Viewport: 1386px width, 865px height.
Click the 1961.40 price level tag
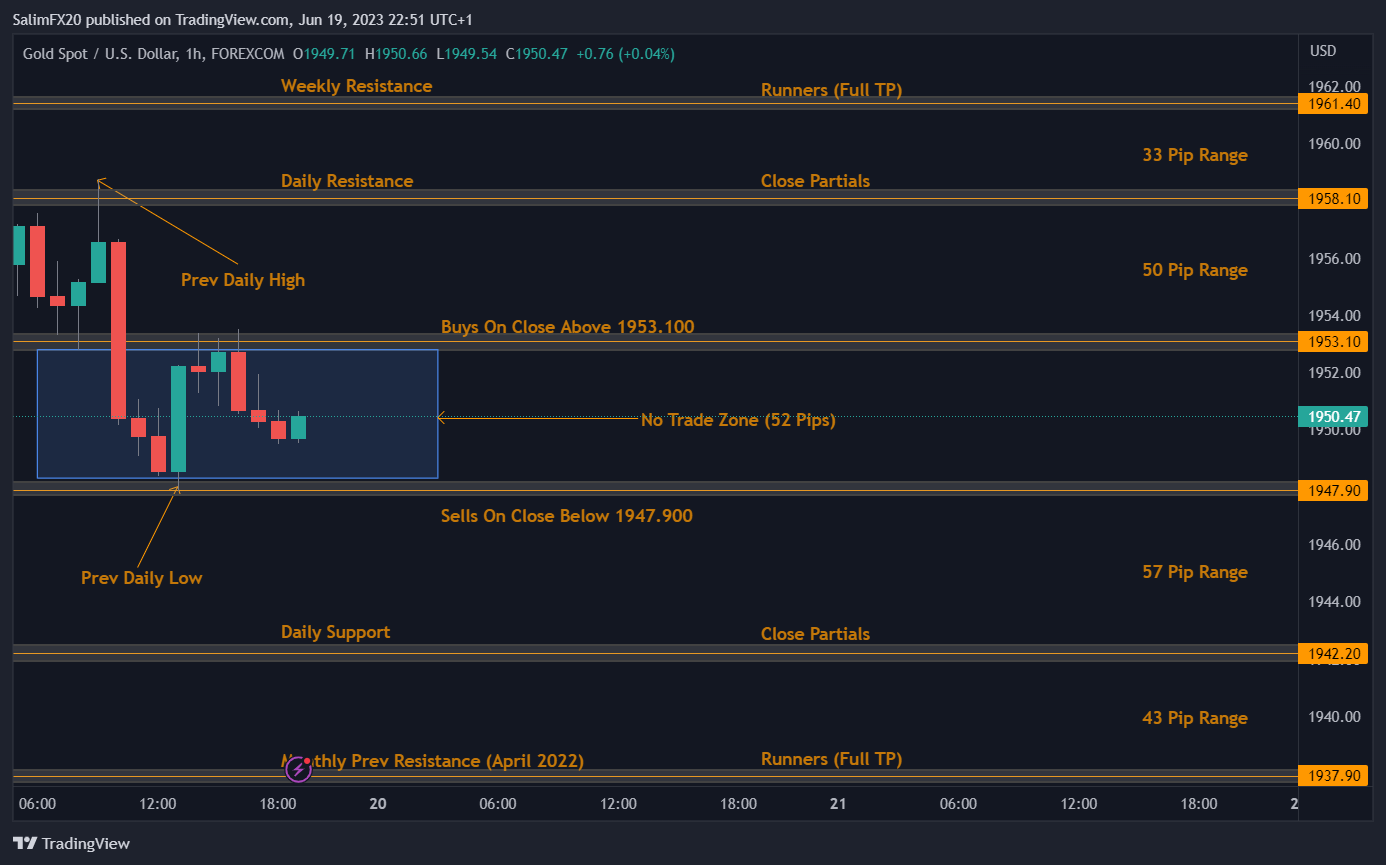coord(1332,103)
